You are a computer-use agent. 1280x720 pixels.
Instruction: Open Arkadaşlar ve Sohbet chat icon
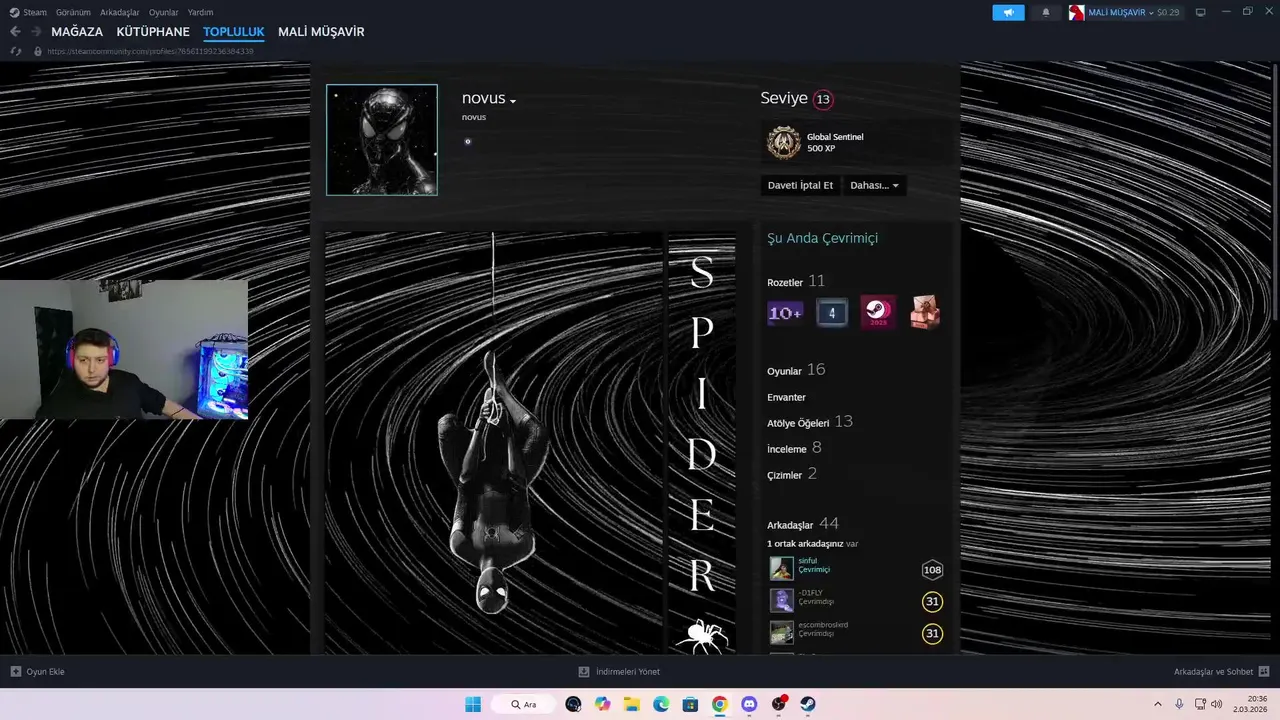(1264, 672)
